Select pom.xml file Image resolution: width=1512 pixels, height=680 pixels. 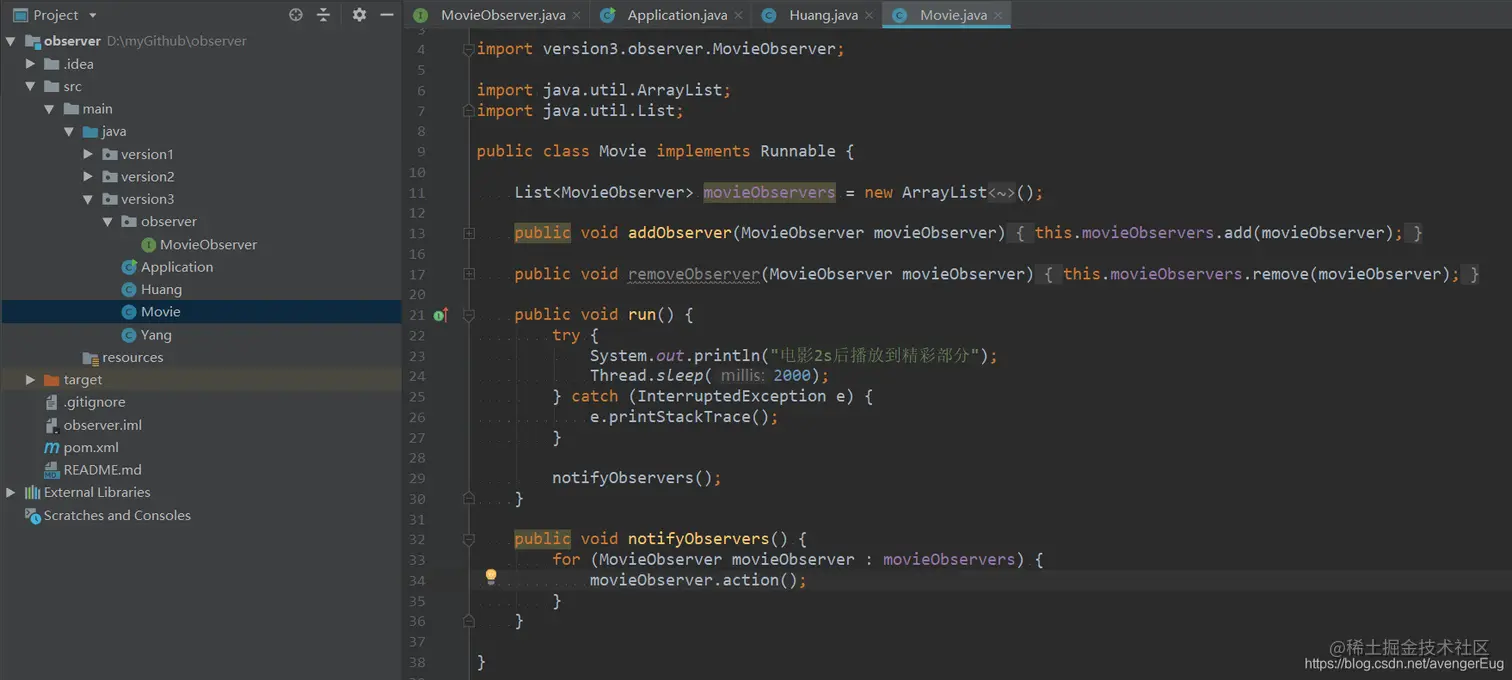pos(82,447)
